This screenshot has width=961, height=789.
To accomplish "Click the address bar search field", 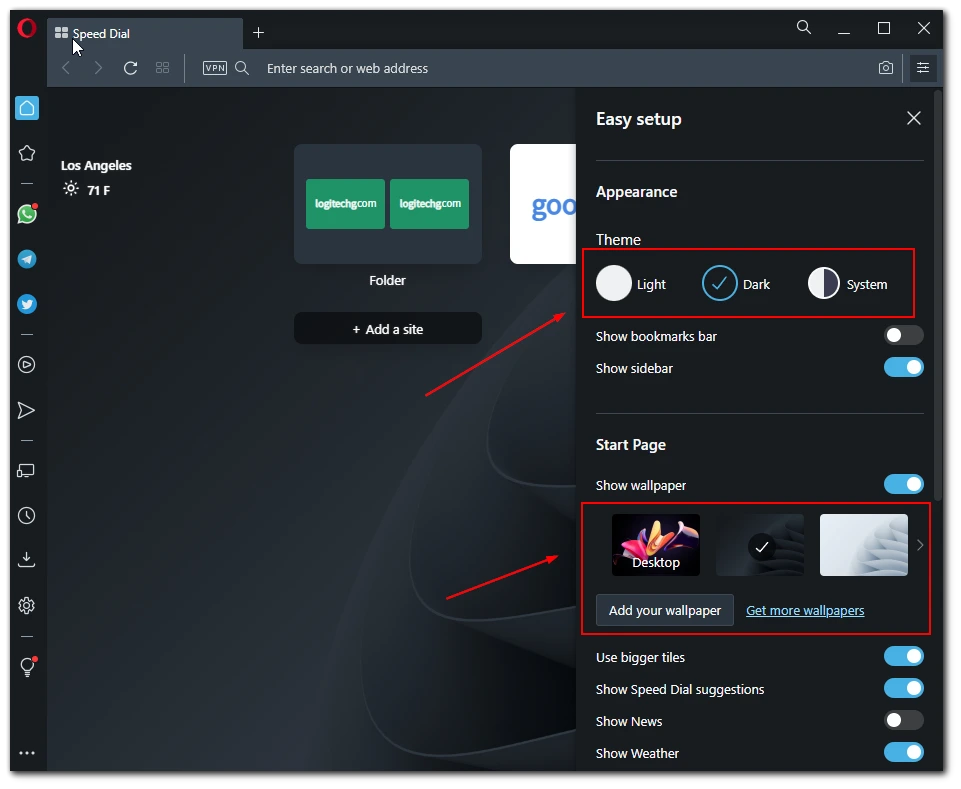I will pos(552,68).
